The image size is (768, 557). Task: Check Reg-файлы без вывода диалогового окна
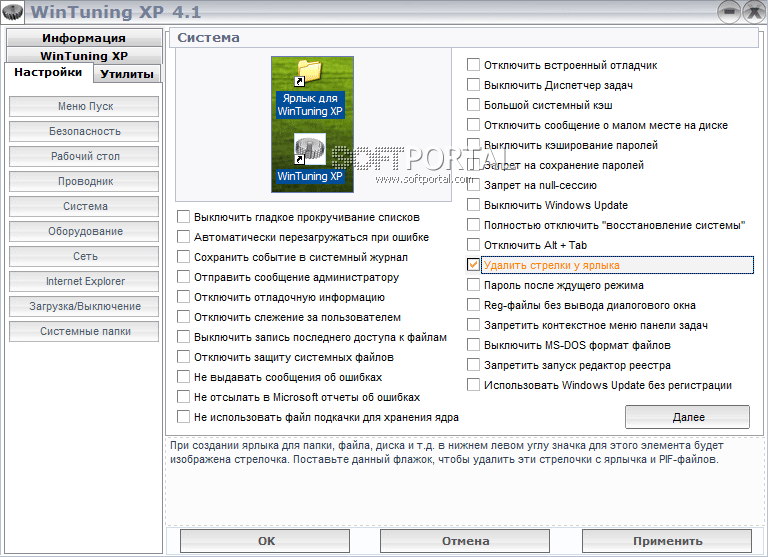coord(473,305)
